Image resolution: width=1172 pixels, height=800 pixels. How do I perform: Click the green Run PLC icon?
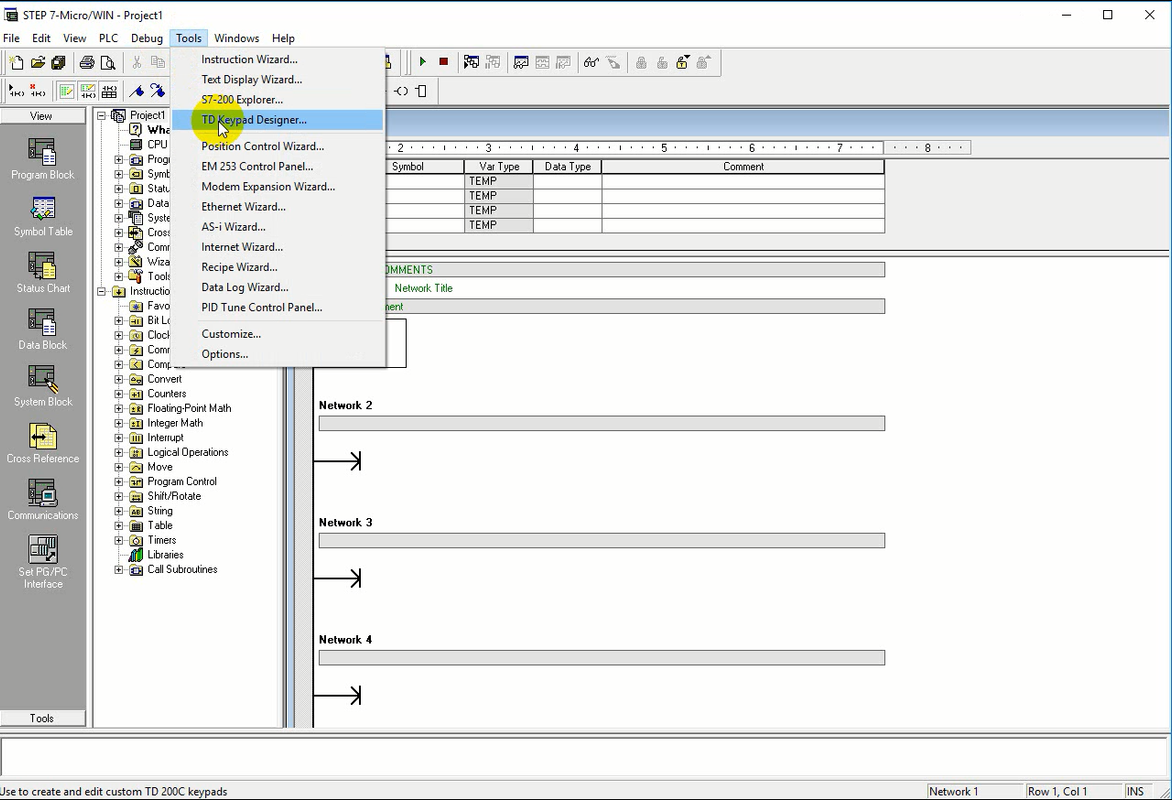coord(422,62)
